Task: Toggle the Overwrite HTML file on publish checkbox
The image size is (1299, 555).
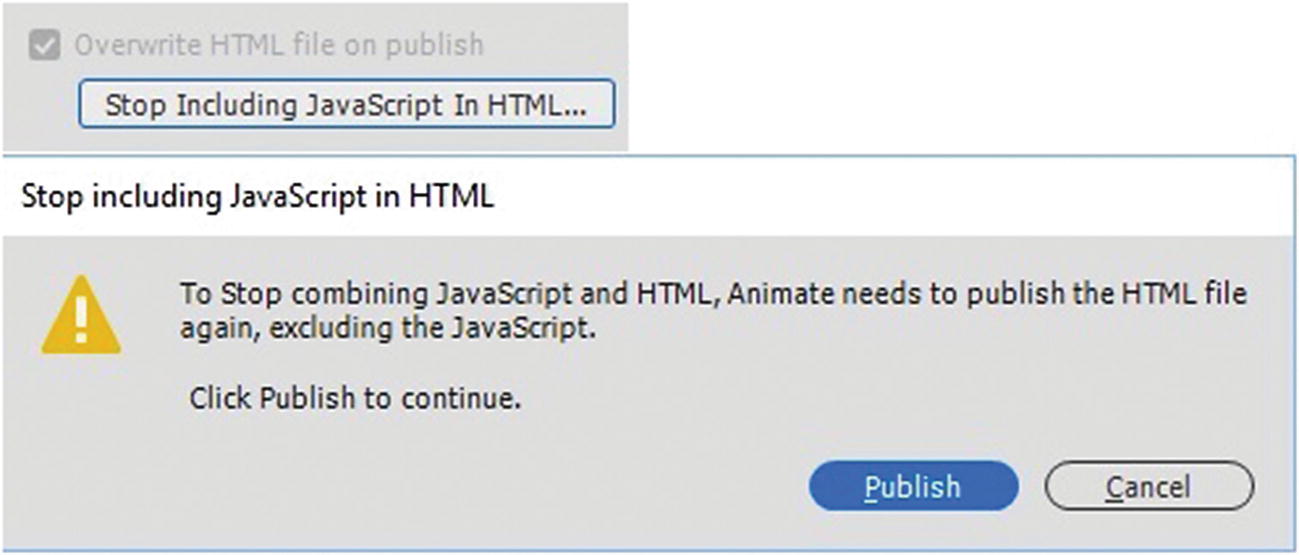Action: click(44, 45)
